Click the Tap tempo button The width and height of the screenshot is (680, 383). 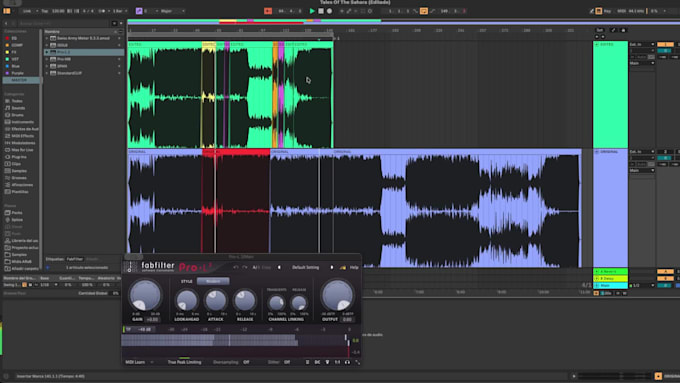(44, 11)
